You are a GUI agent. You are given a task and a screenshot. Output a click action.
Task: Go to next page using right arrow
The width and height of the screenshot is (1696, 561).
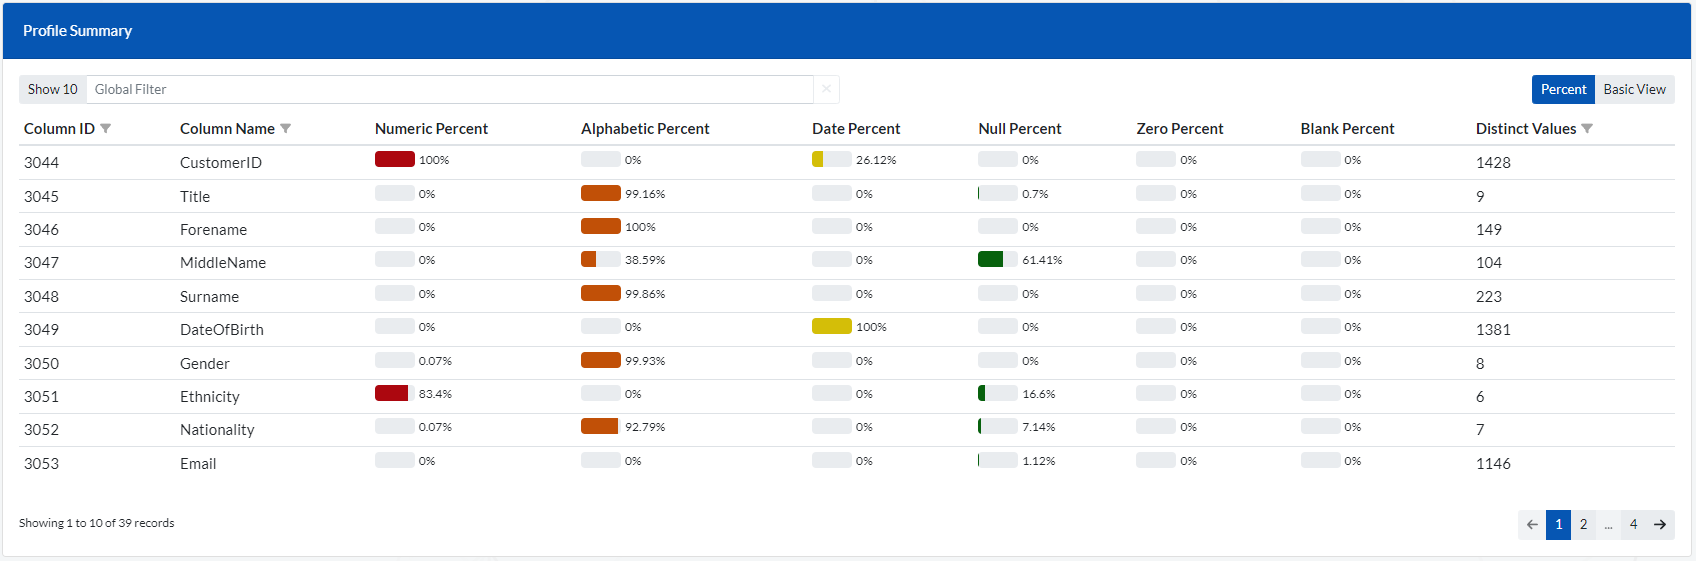click(1660, 524)
